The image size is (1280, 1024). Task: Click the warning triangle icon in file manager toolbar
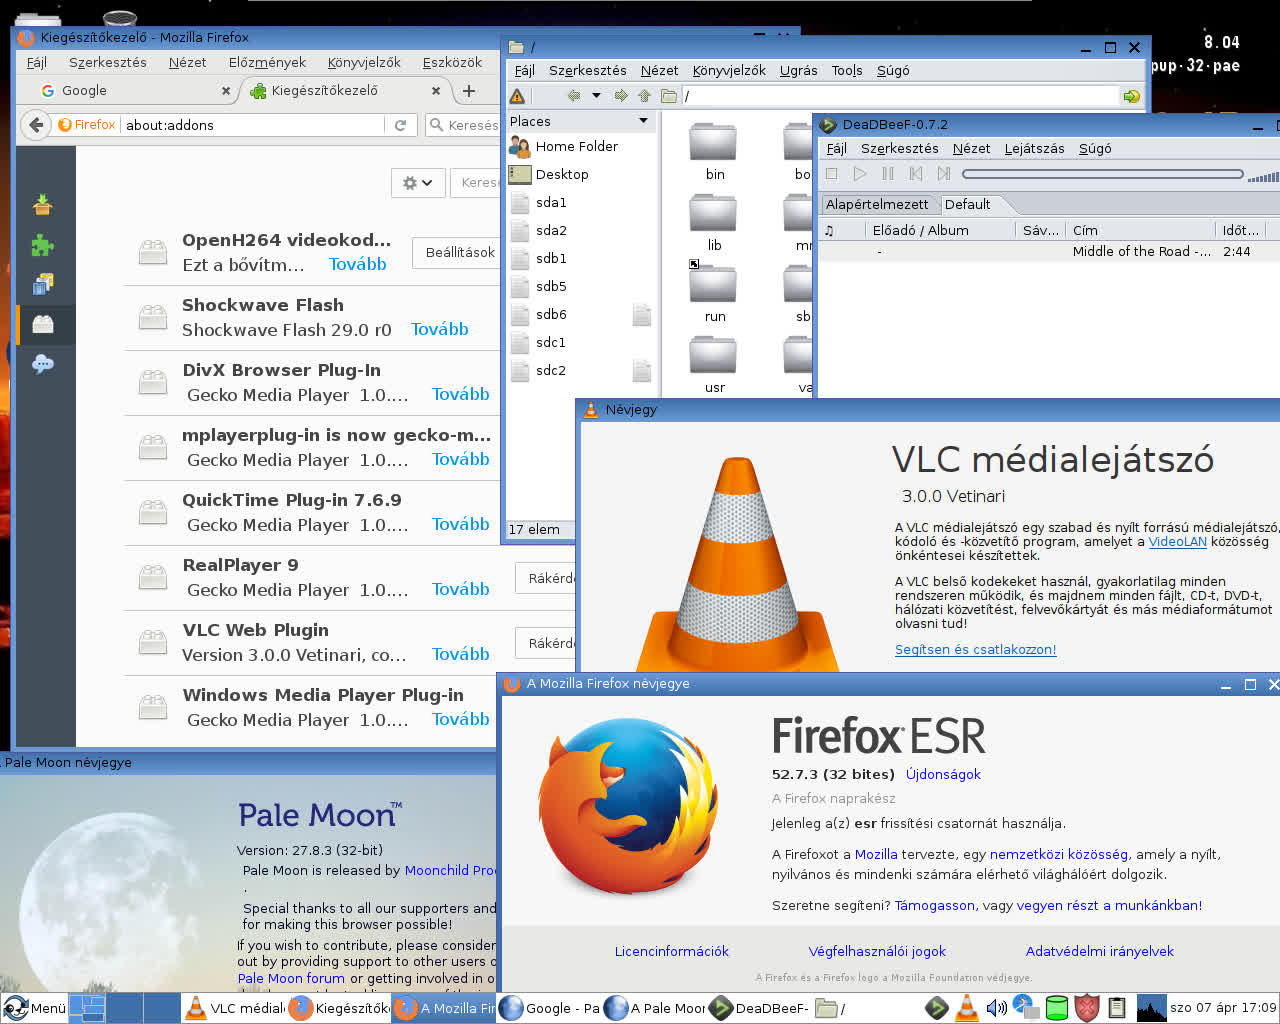(x=517, y=96)
